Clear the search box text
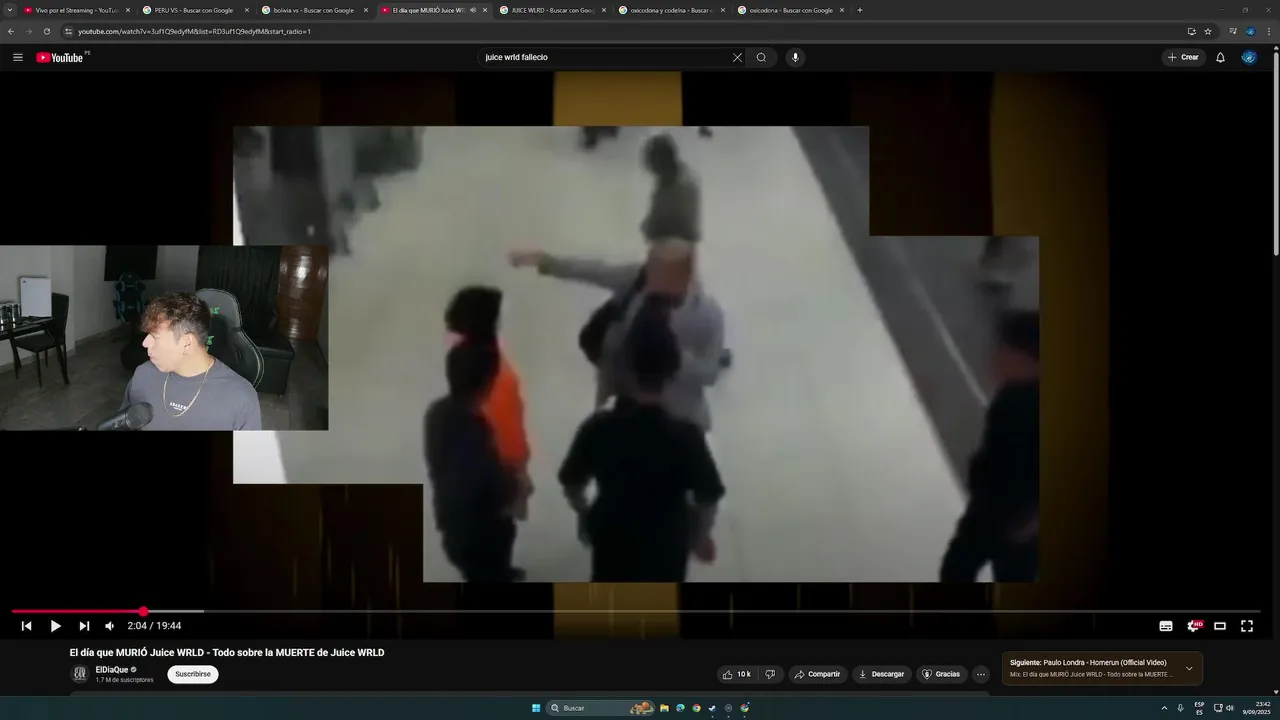The image size is (1280, 720). 737,57
